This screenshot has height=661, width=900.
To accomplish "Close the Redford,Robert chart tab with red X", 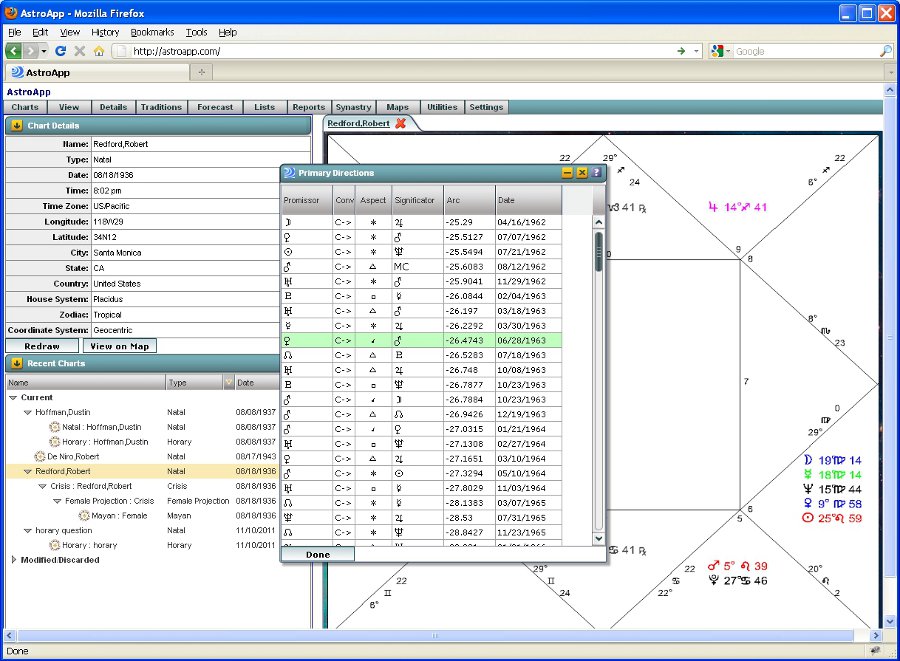I will tap(401, 124).
